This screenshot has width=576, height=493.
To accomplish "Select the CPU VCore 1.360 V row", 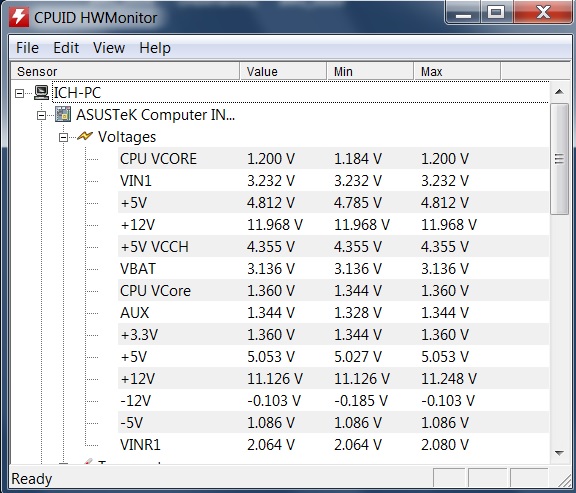I will pos(333,291).
